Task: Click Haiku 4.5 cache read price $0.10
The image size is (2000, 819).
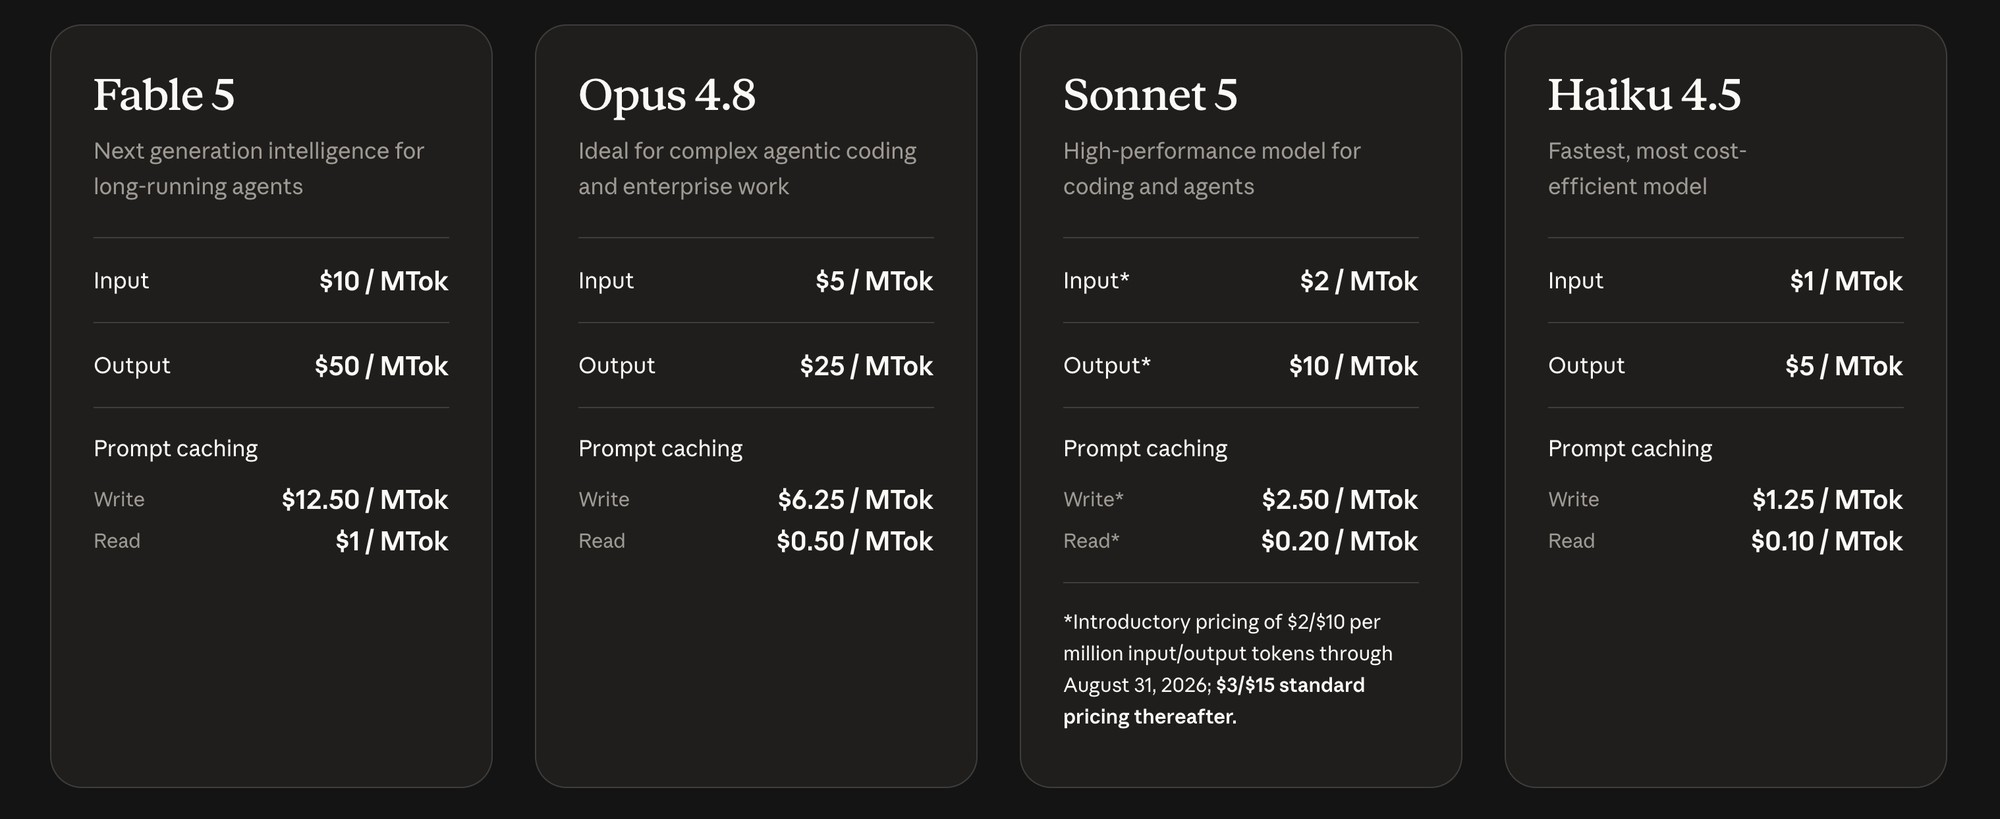Action: tap(1827, 542)
